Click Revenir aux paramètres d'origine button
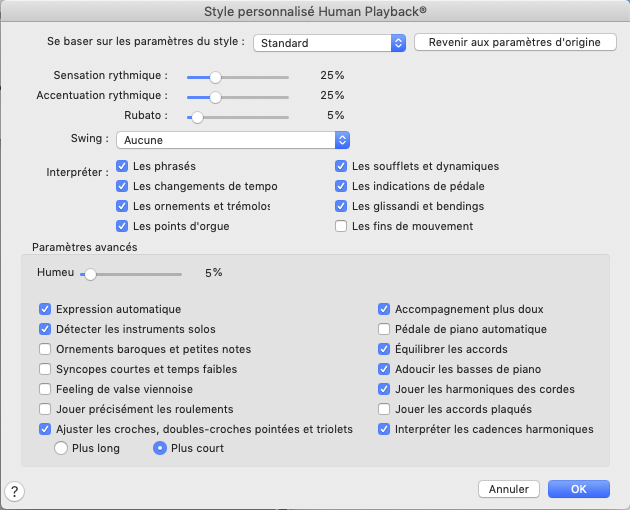Viewport: 630px width, 510px height. pos(515,43)
